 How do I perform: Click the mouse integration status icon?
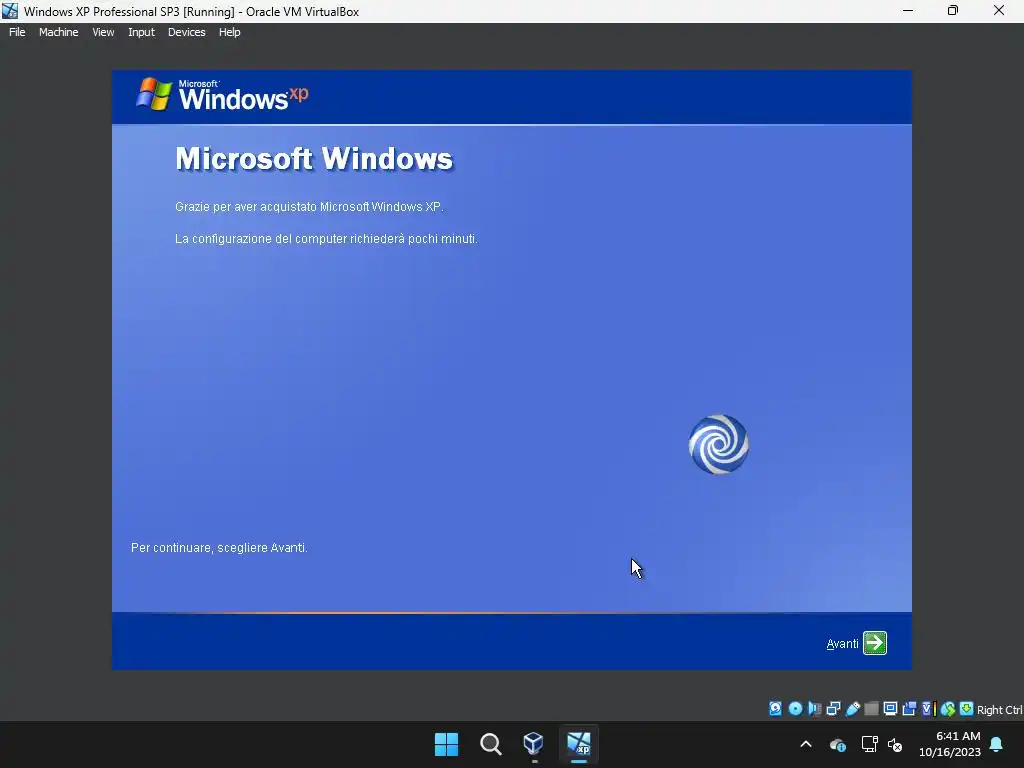point(948,709)
